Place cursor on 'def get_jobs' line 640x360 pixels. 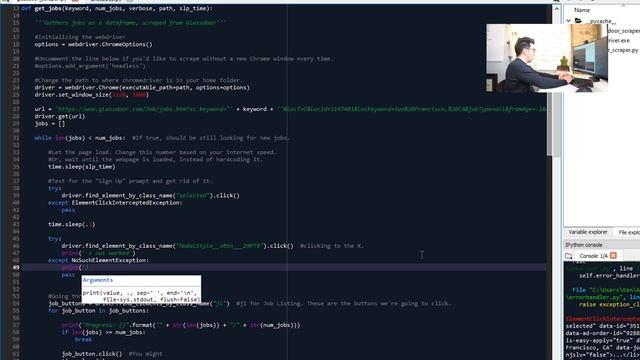point(117,8)
